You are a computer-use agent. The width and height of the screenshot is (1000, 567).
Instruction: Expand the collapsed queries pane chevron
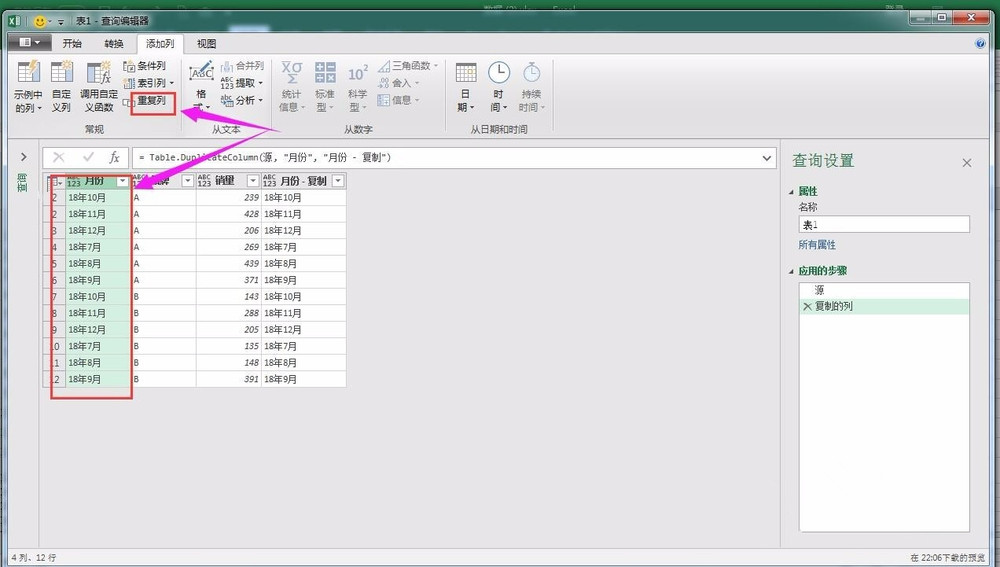click(24, 157)
